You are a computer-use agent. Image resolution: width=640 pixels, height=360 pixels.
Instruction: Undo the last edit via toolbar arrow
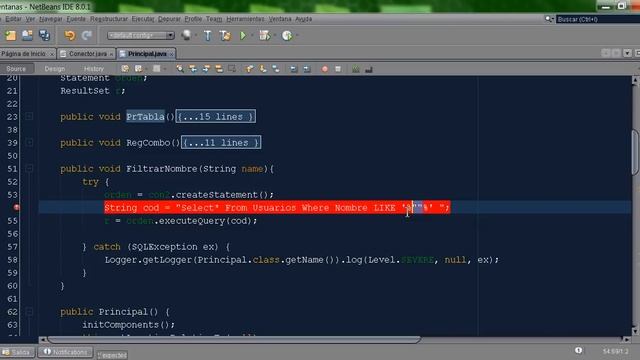coord(70,36)
